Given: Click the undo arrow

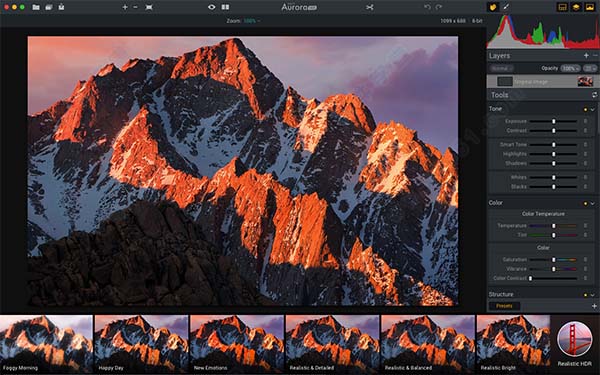Looking at the screenshot, I should pos(427,7).
